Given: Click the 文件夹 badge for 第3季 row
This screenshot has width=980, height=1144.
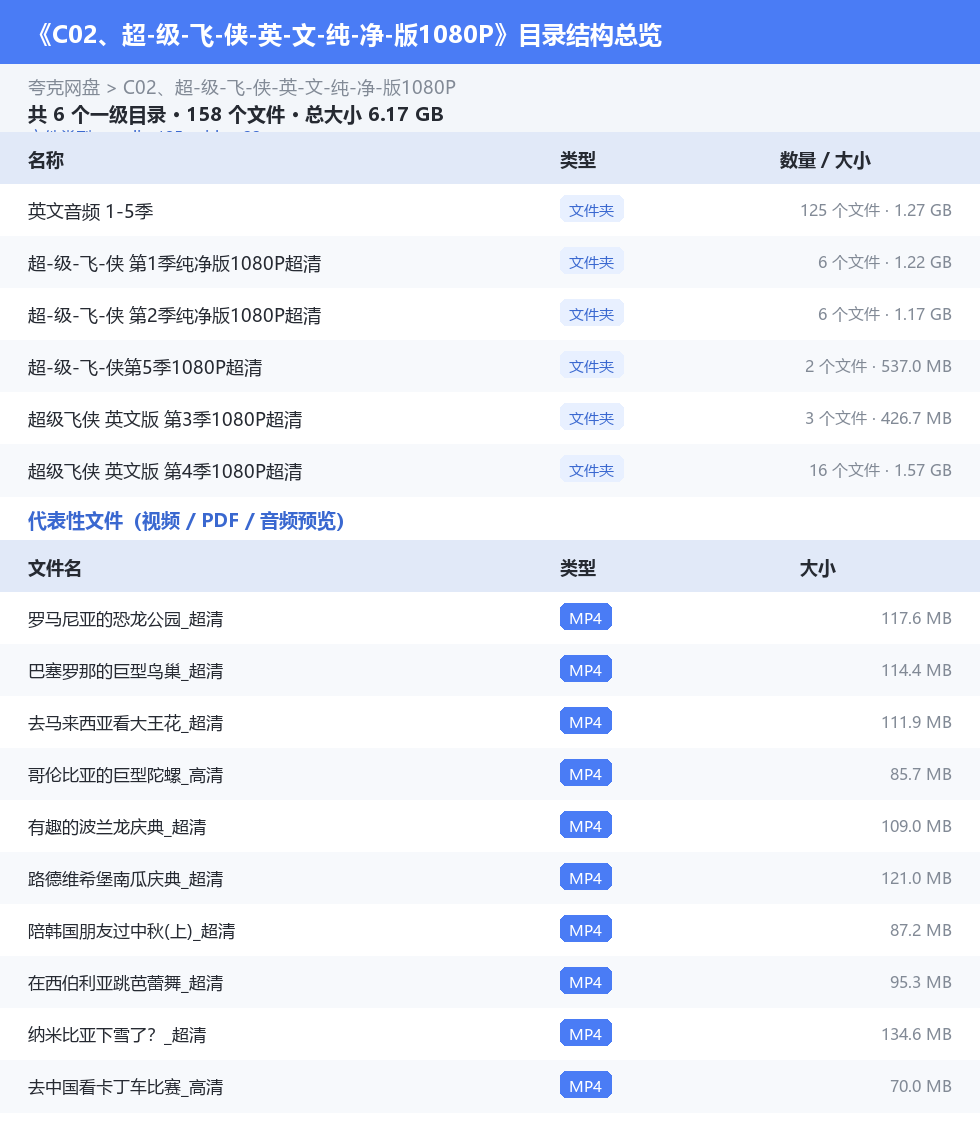Looking at the screenshot, I should pyautogui.click(x=591, y=418).
